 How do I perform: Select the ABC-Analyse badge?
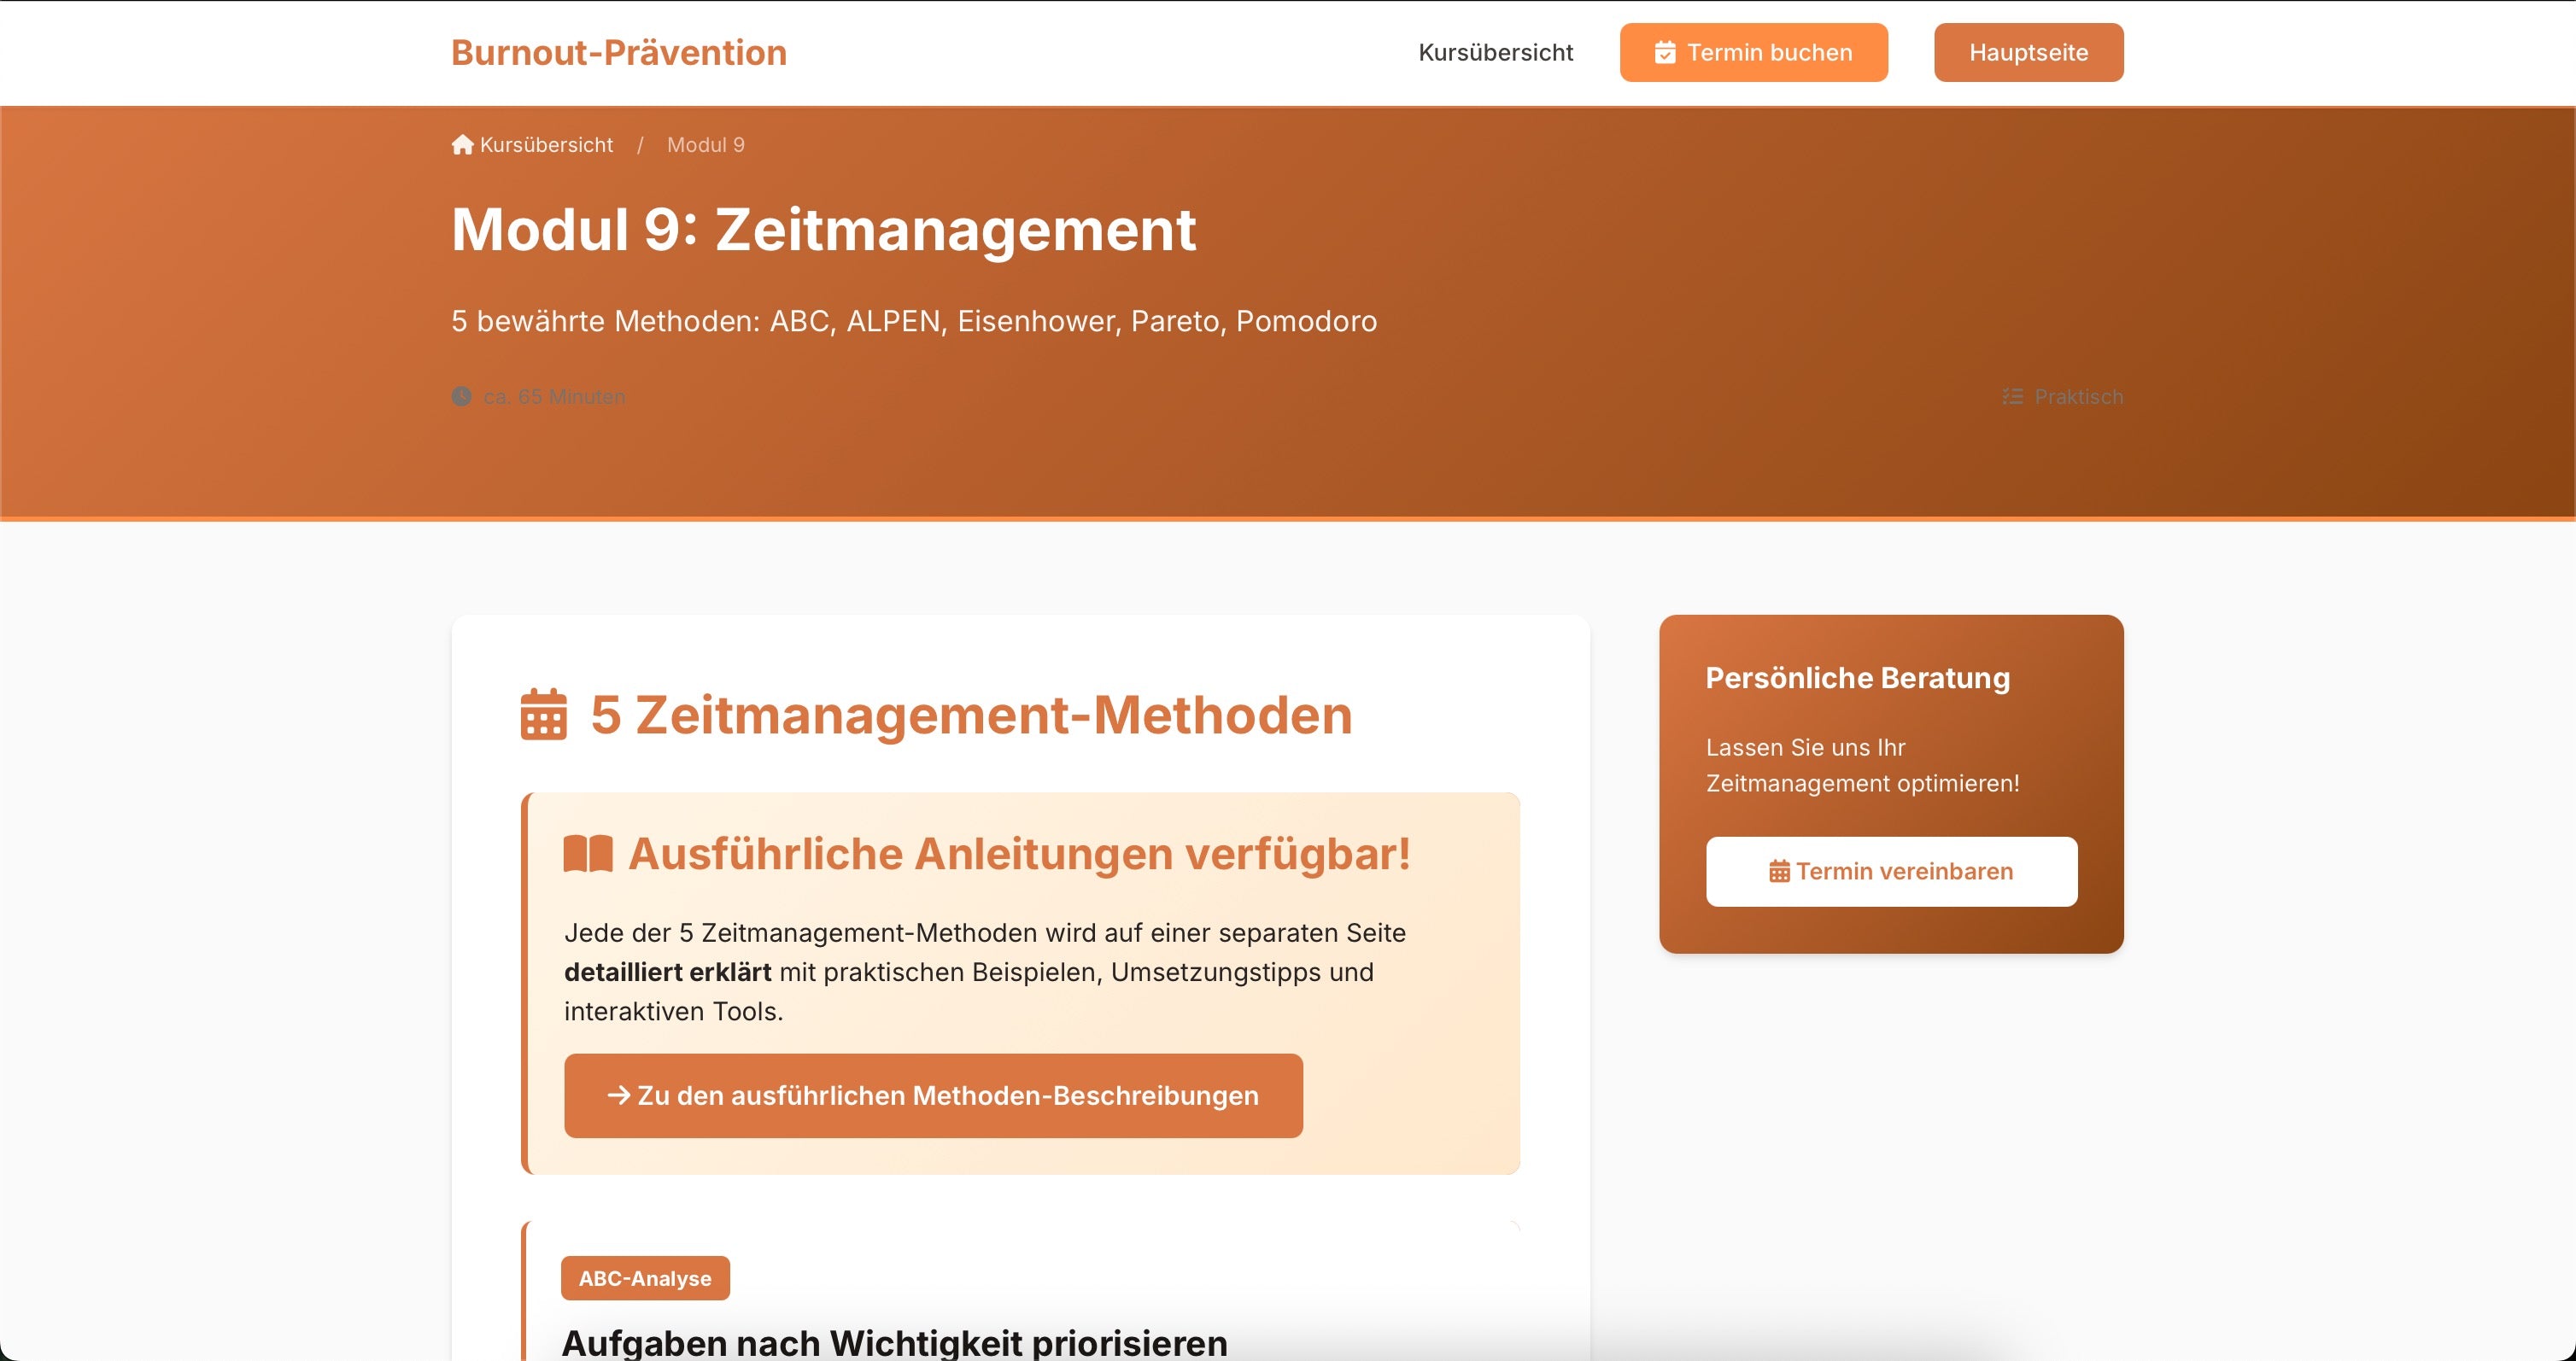click(645, 1277)
